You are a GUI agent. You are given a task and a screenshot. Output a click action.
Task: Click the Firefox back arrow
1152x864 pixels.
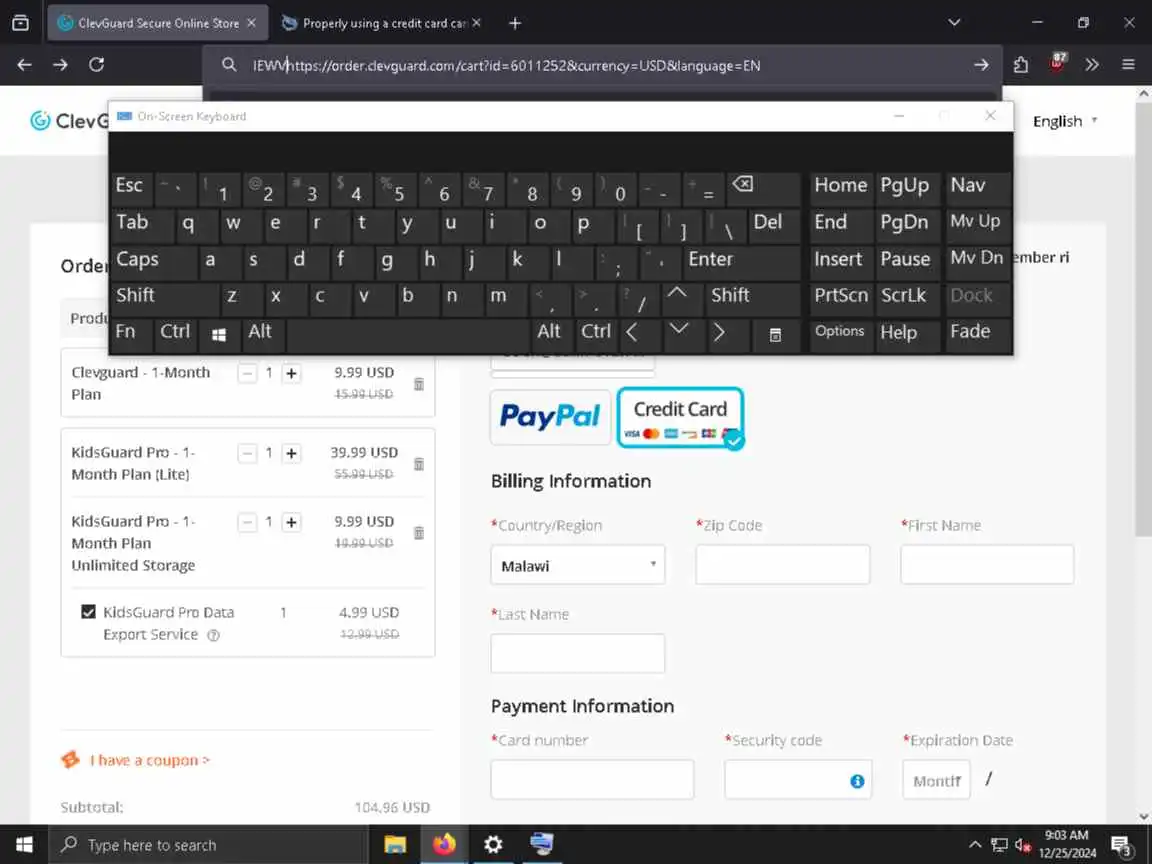pyautogui.click(x=24, y=65)
